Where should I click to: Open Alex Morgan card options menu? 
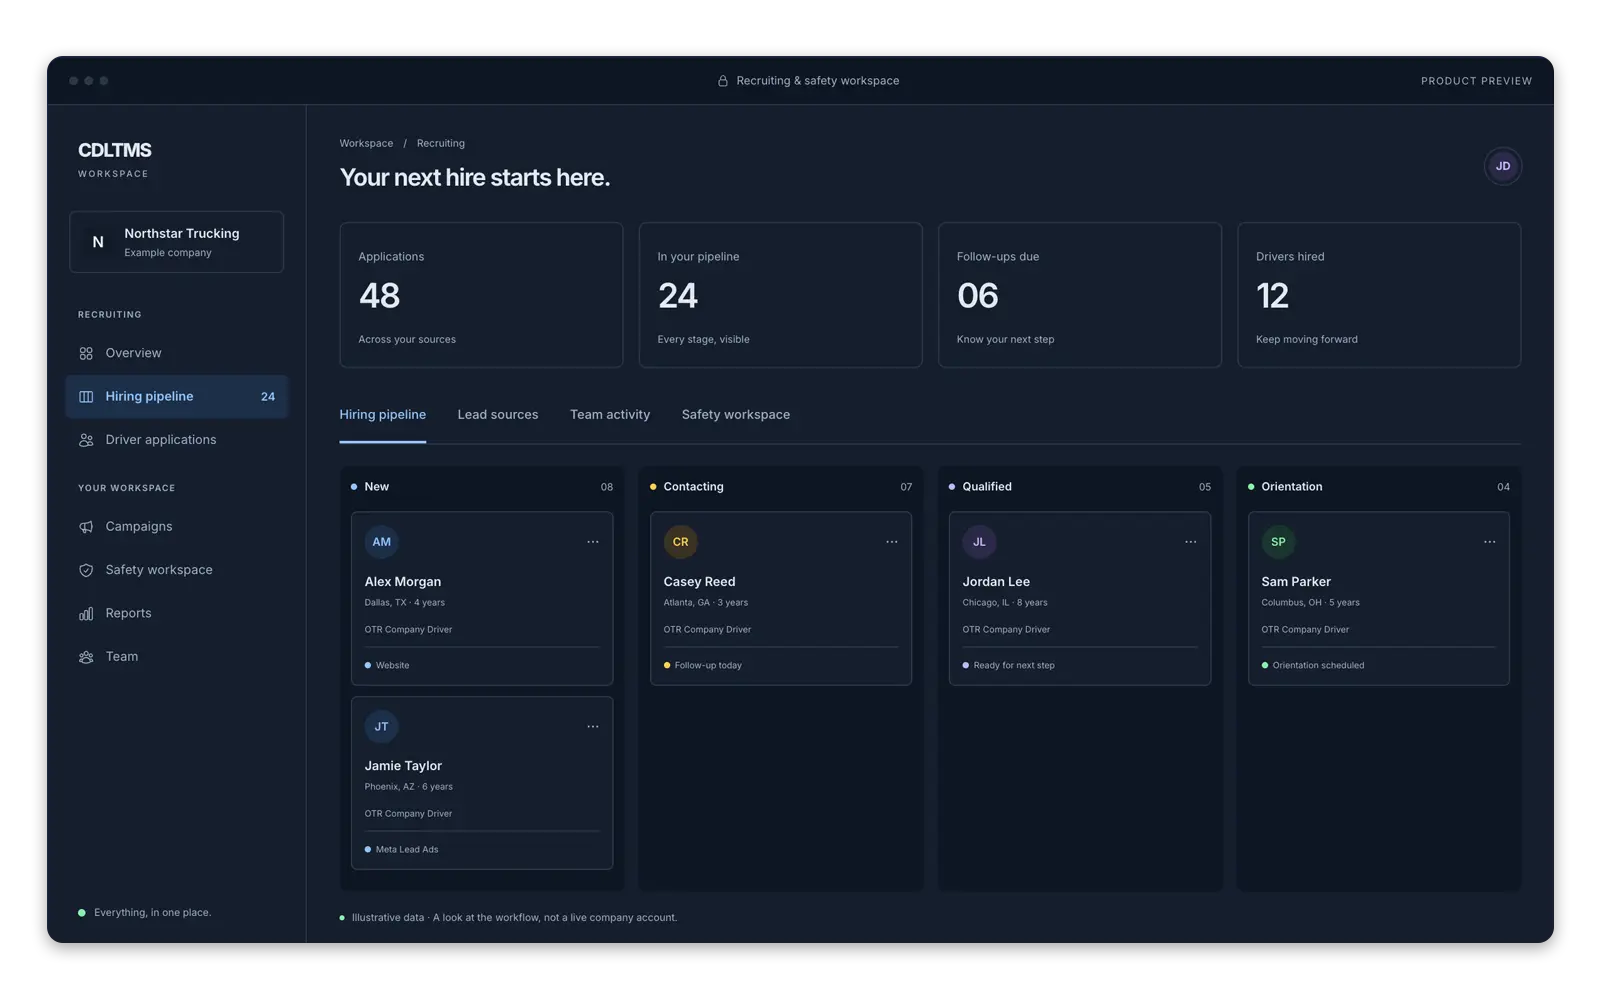pos(593,542)
